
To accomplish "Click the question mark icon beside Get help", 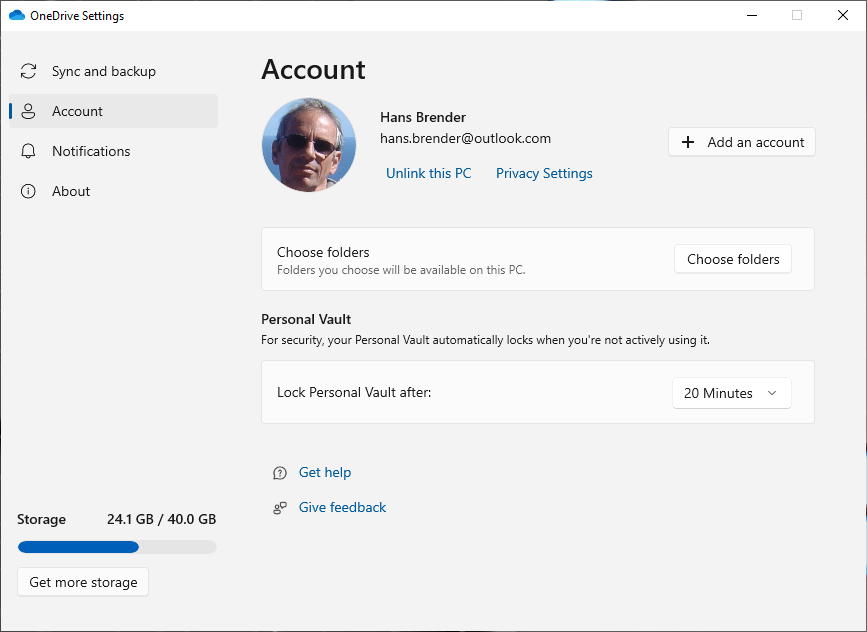I will click(x=280, y=473).
